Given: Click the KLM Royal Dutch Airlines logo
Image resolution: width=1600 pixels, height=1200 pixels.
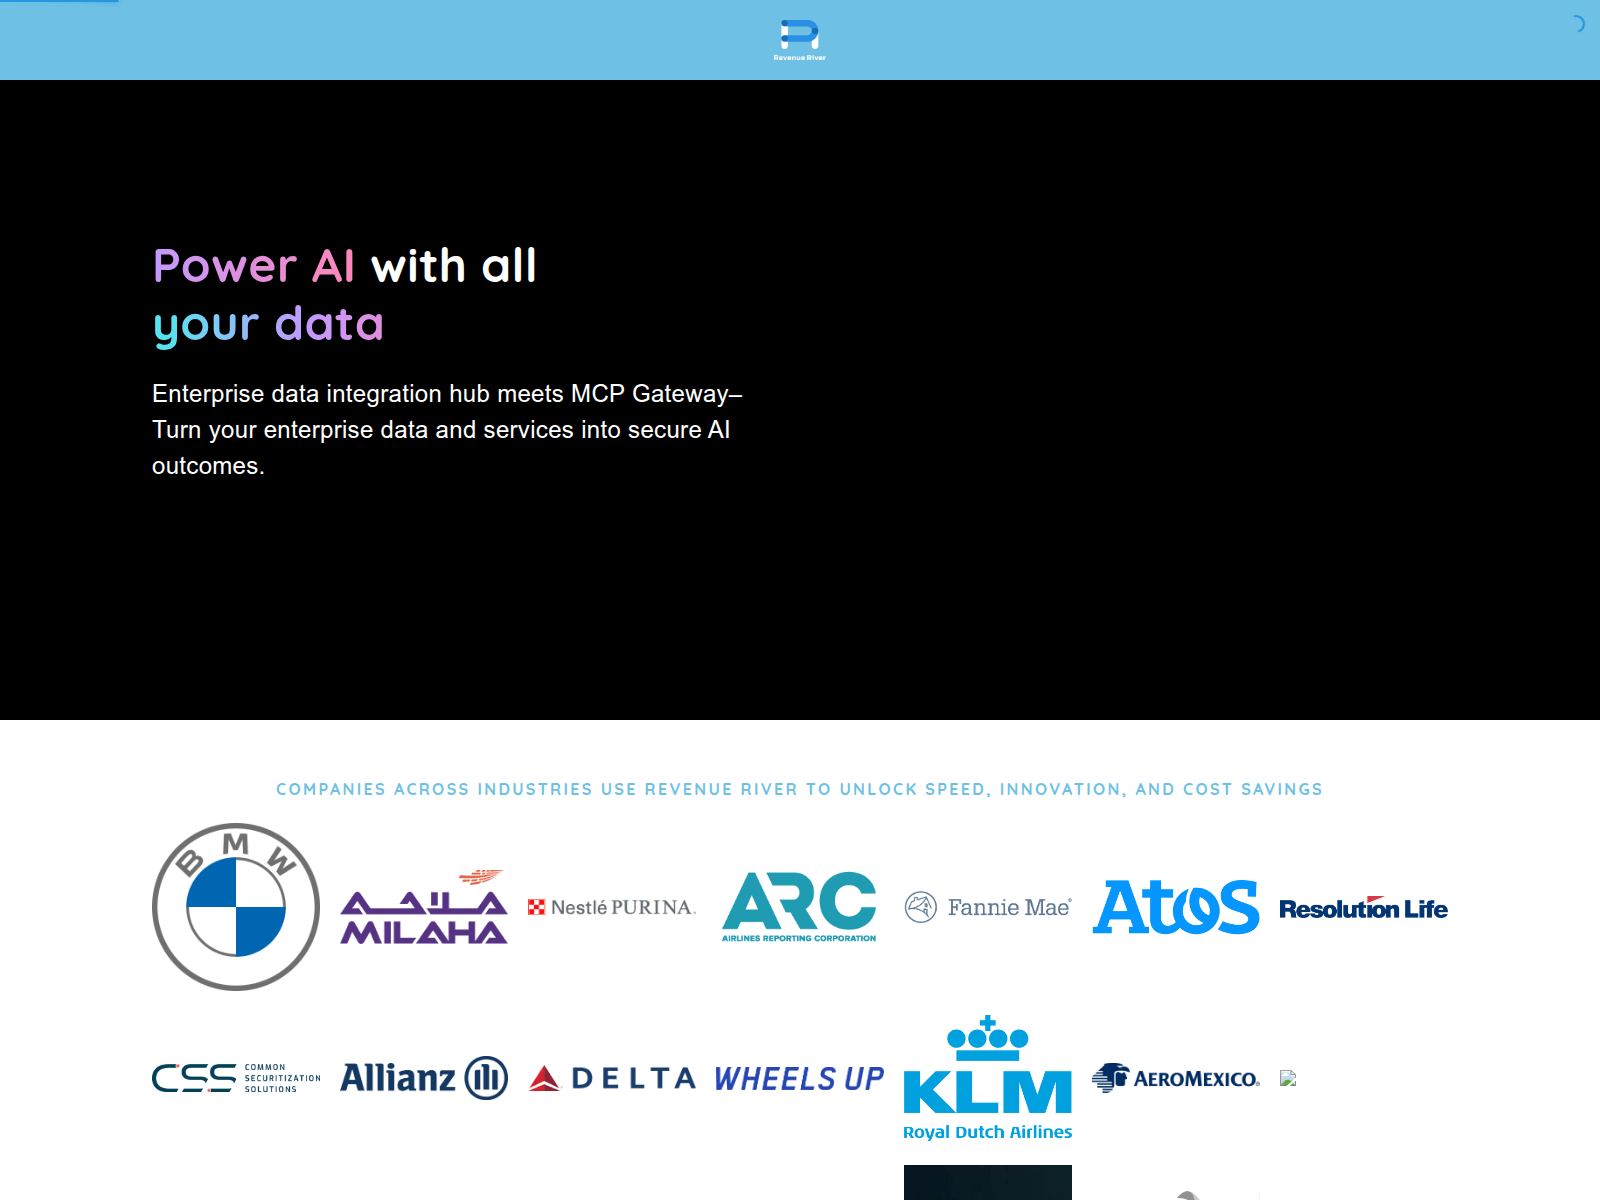Looking at the screenshot, I should coord(988,1078).
